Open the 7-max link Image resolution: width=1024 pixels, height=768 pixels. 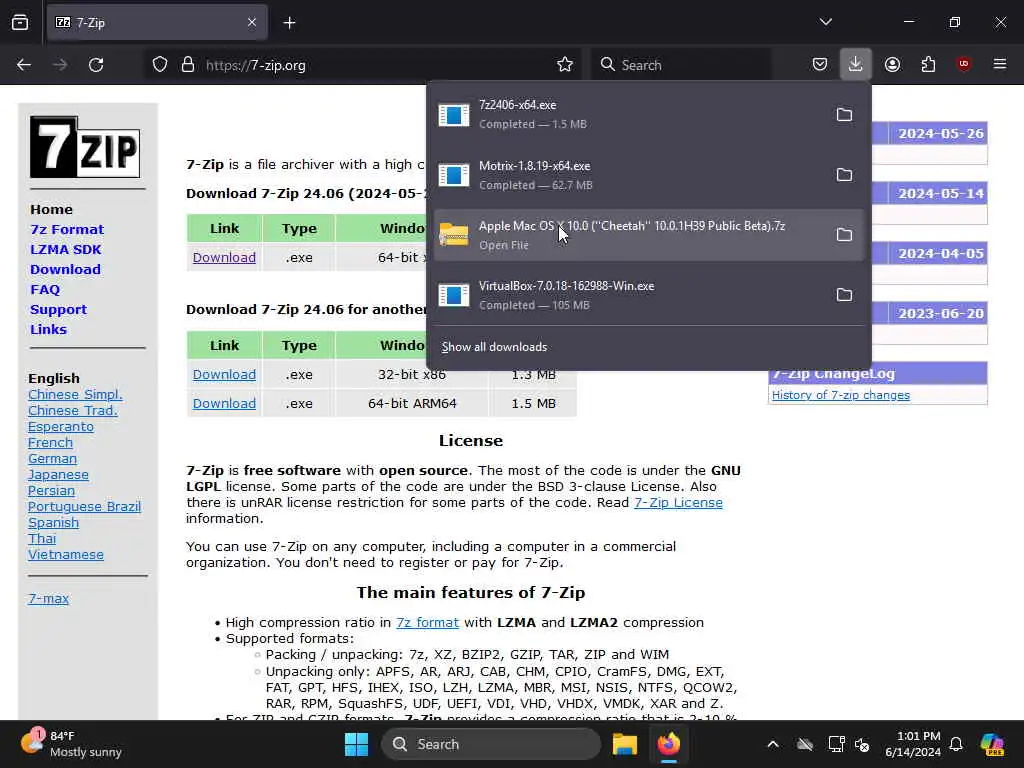(x=48, y=598)
